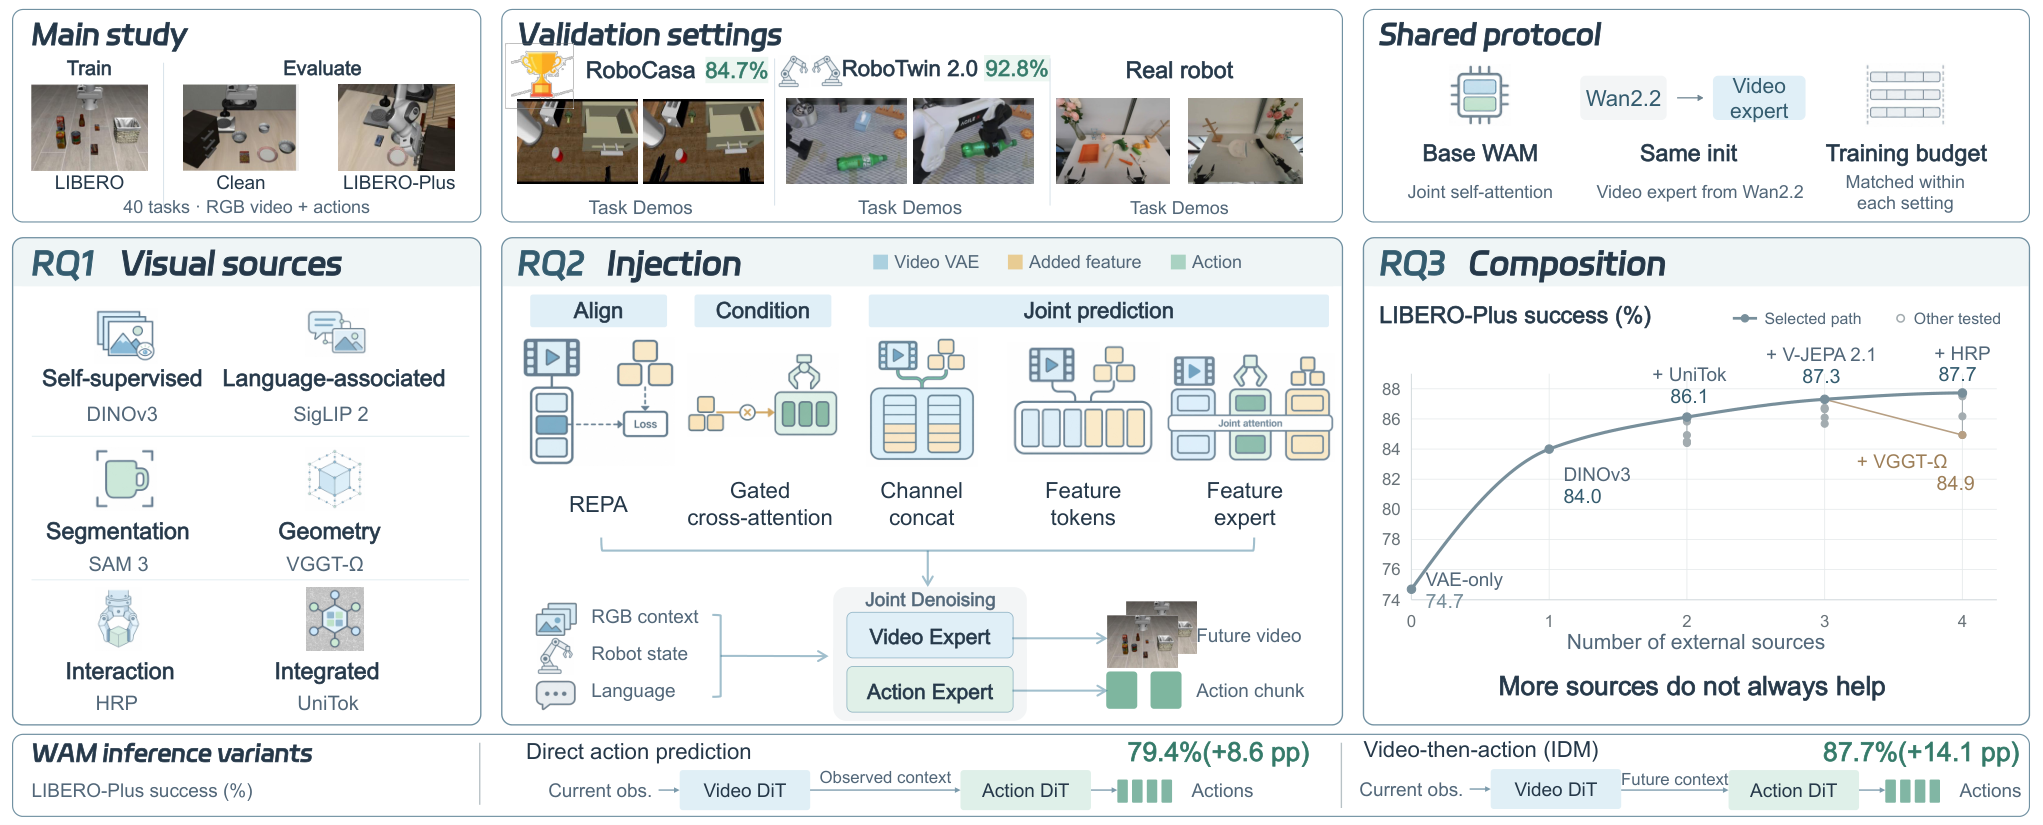Click the Action legend swatch
The image size is (2043, 825).
point(1178,262)
